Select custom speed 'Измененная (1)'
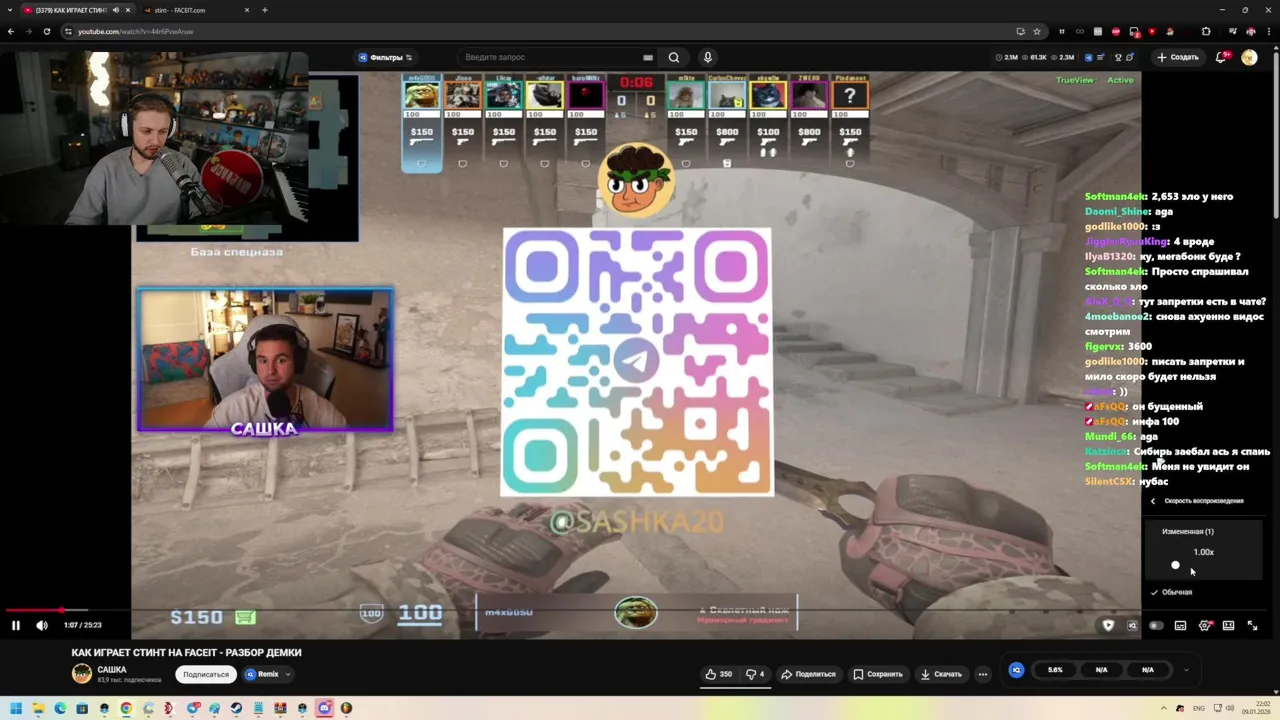 (x=1188, y=532)
